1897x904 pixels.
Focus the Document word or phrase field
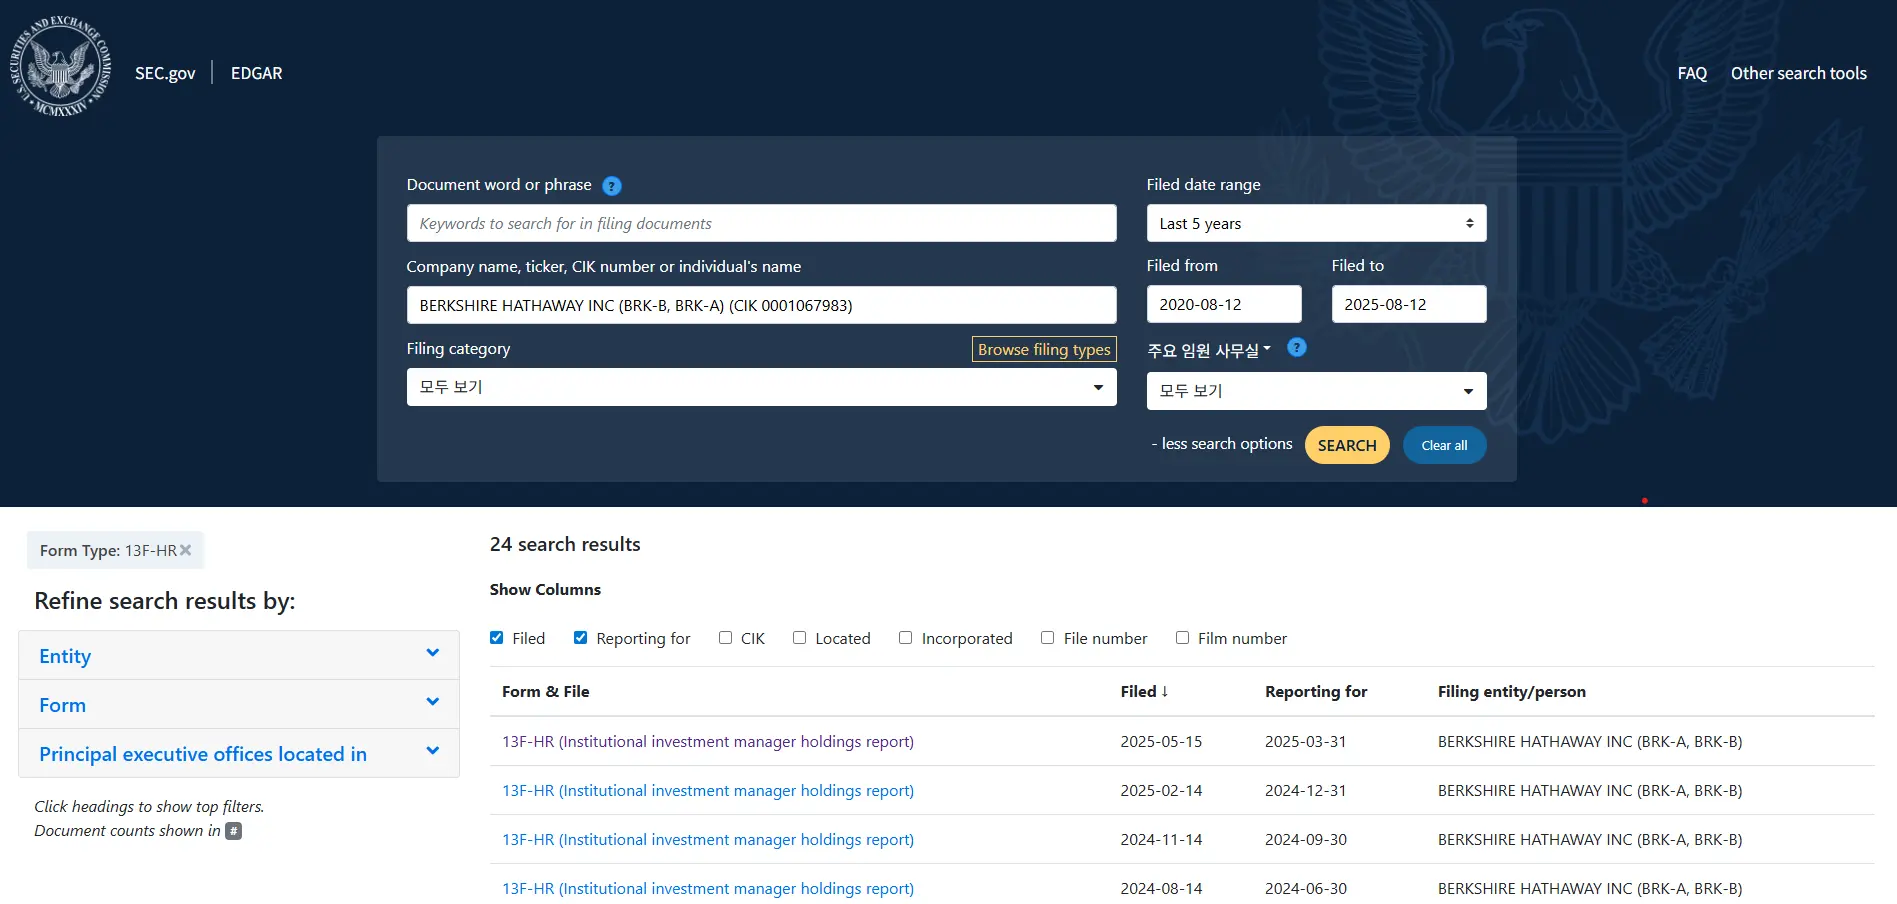pyautogui.click(x=761, y=223)
